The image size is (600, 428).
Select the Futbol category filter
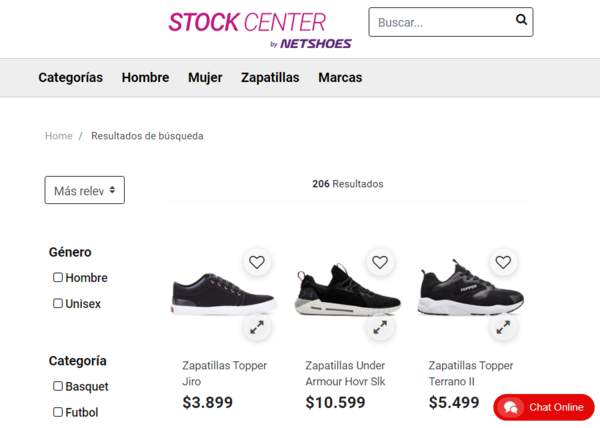(x=58, y=412)
